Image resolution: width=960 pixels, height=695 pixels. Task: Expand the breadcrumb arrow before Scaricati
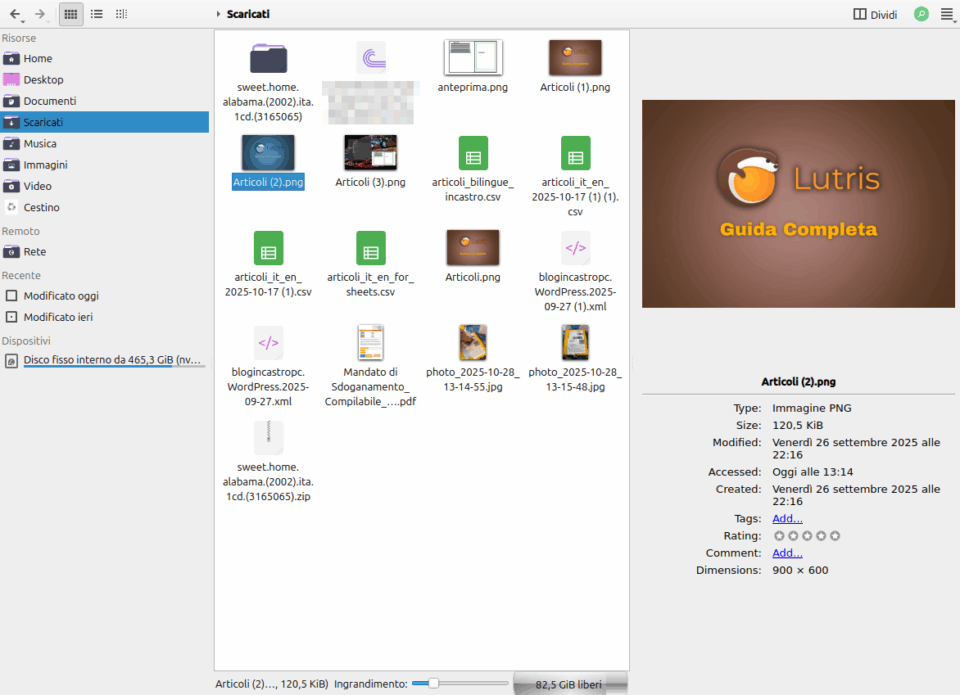point(218,13)
